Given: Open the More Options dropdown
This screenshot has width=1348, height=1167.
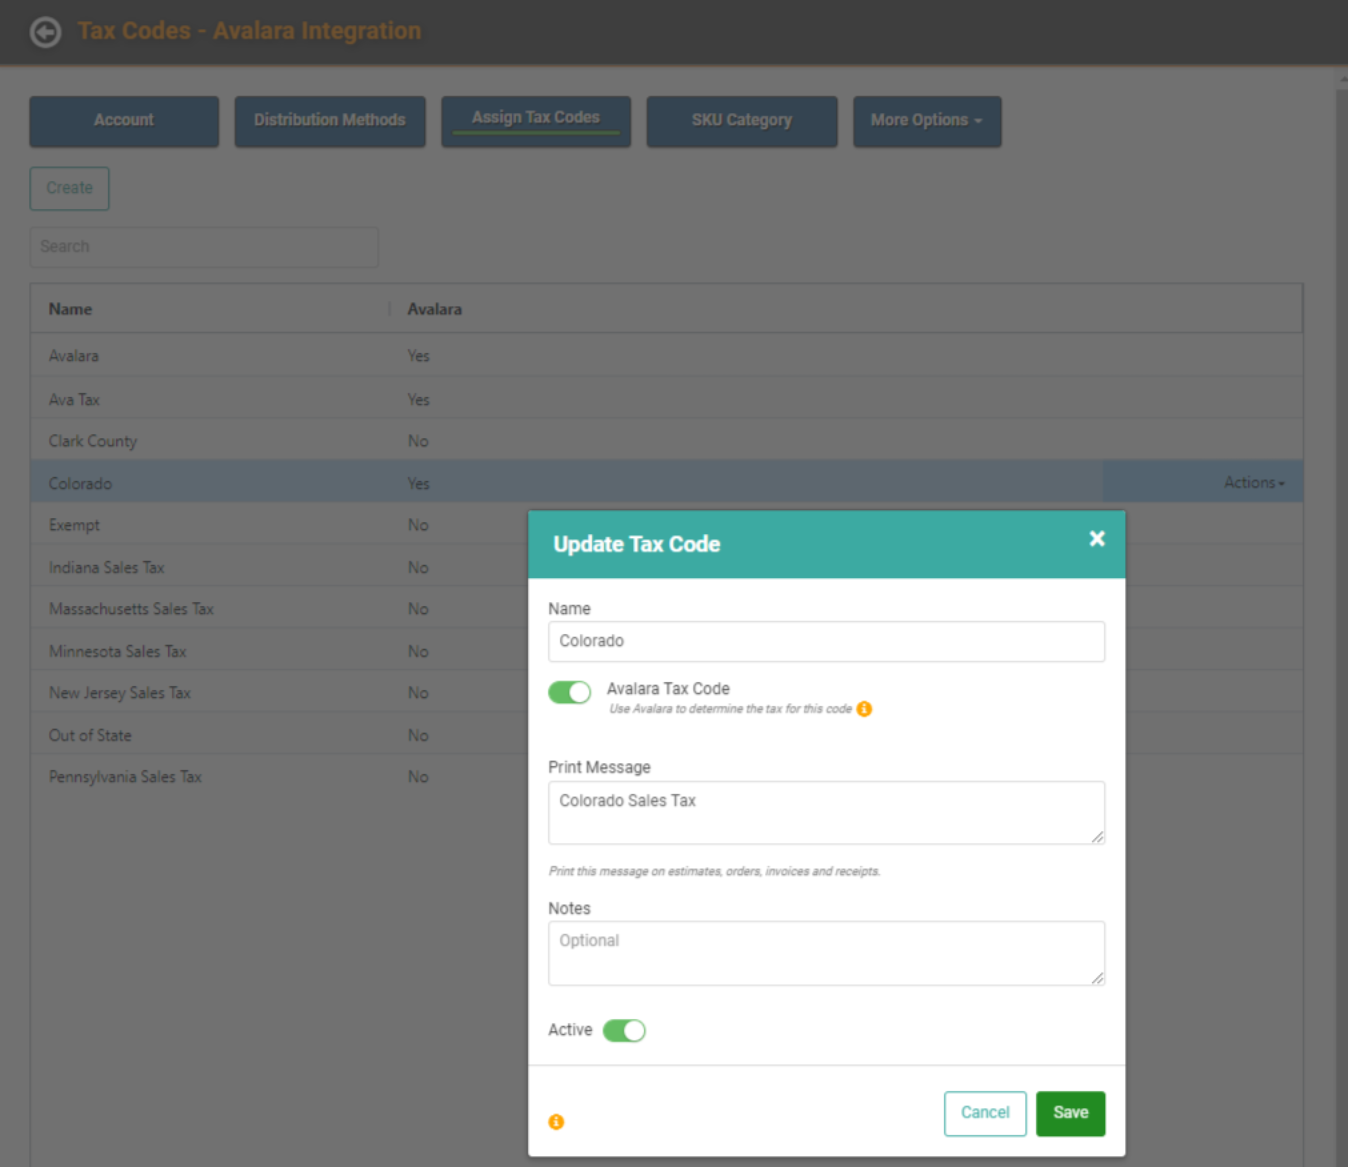Looking at the screenshot, I should tap(927, 121).
